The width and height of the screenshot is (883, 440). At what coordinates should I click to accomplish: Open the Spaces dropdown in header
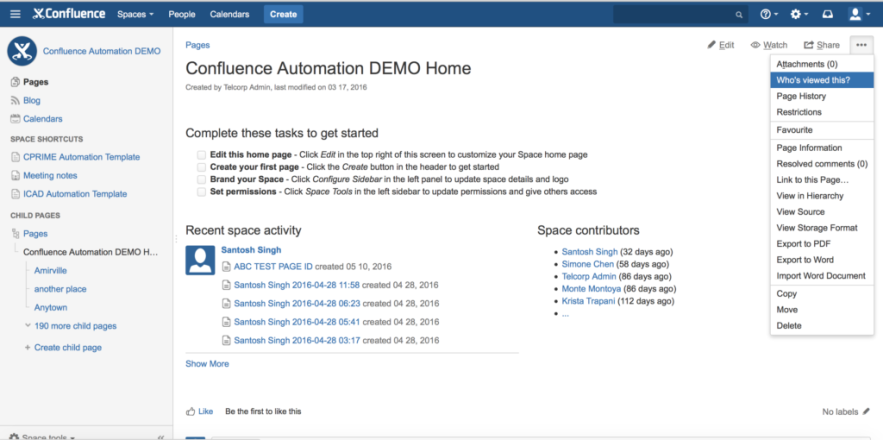coord(135,15)
